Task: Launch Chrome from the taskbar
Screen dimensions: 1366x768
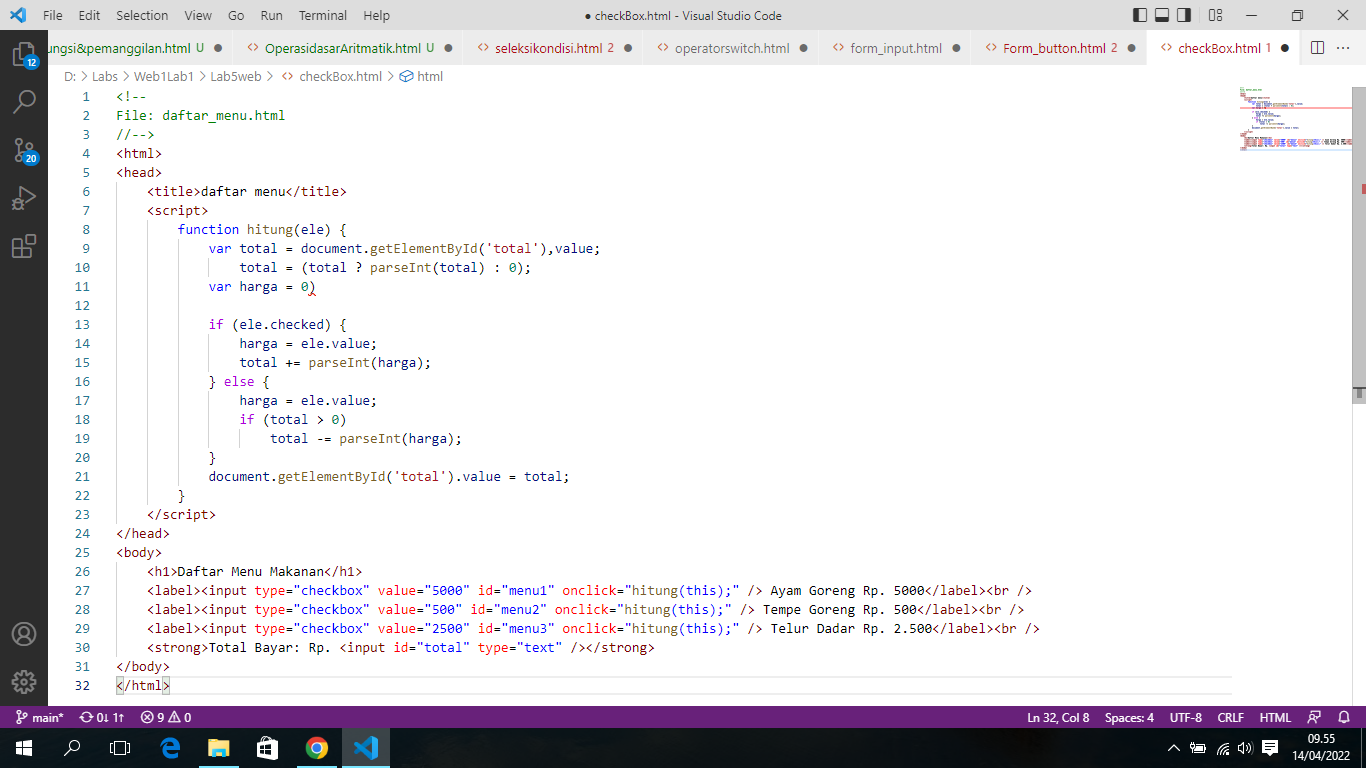Action: 317,747
